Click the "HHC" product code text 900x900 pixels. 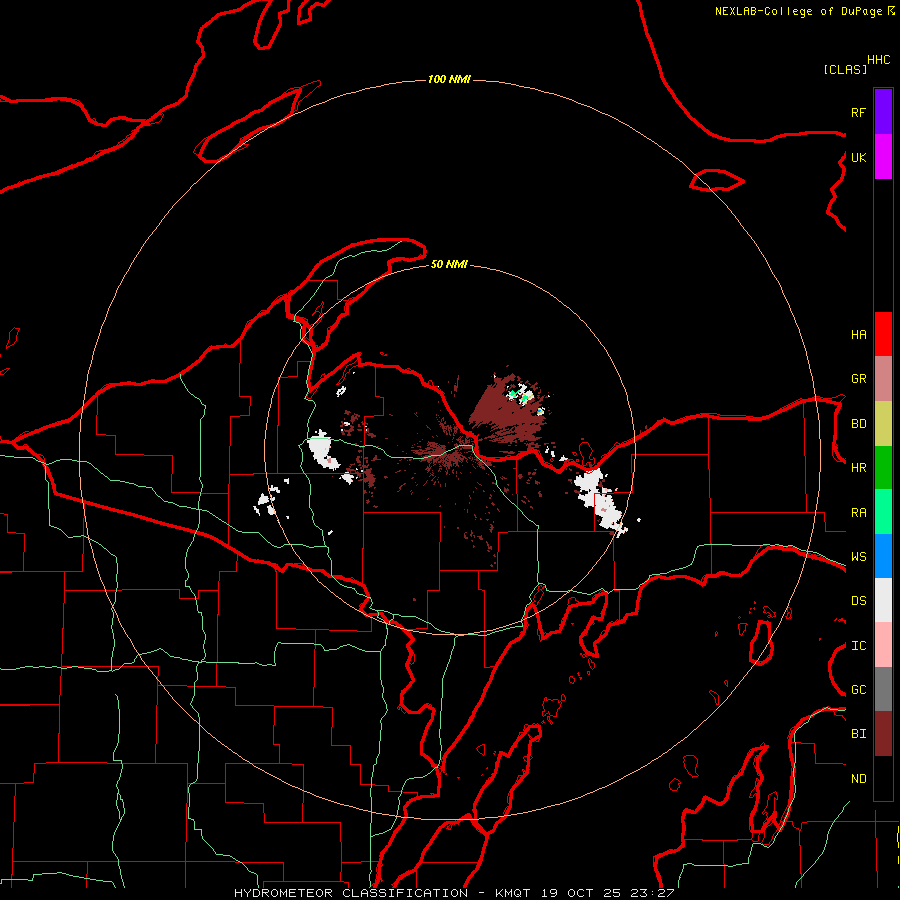[x=878, y=60]
